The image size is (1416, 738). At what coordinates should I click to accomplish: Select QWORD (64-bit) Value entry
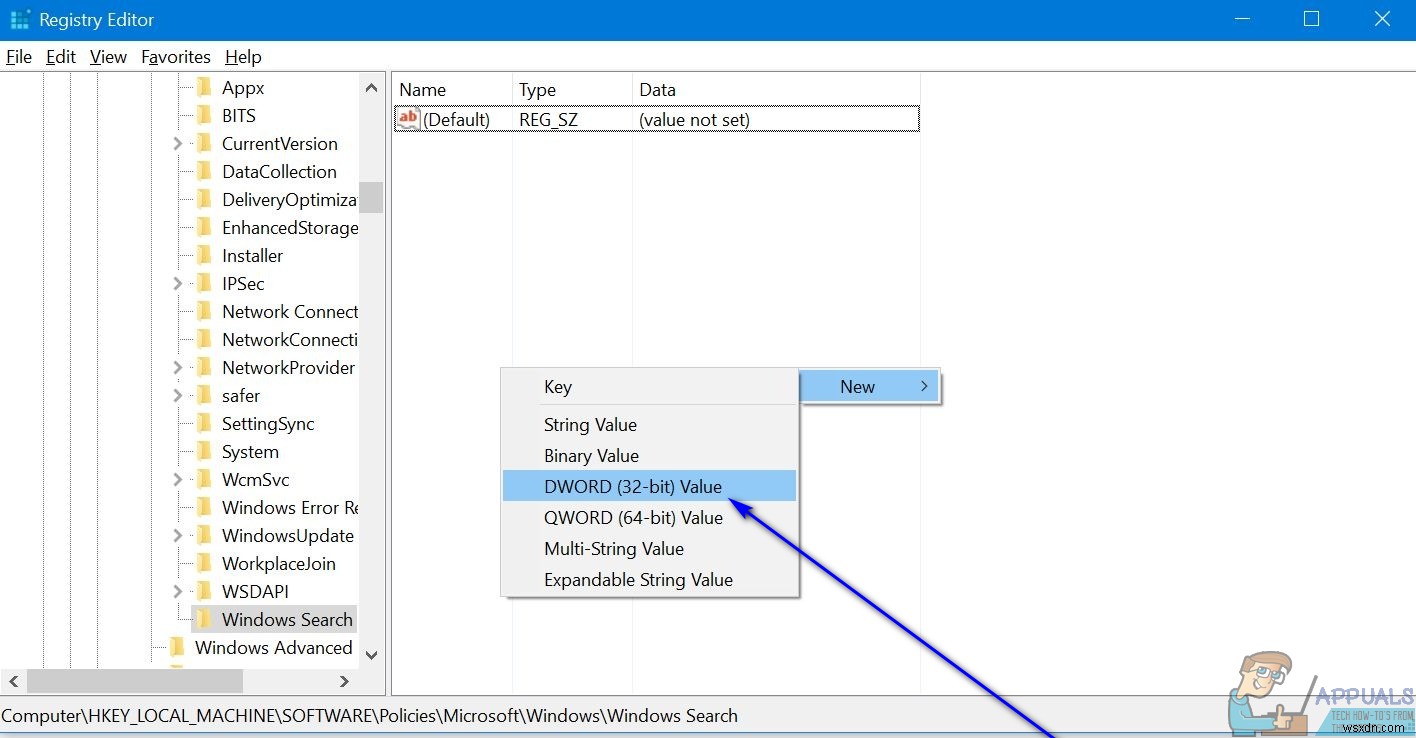(631, 517)
